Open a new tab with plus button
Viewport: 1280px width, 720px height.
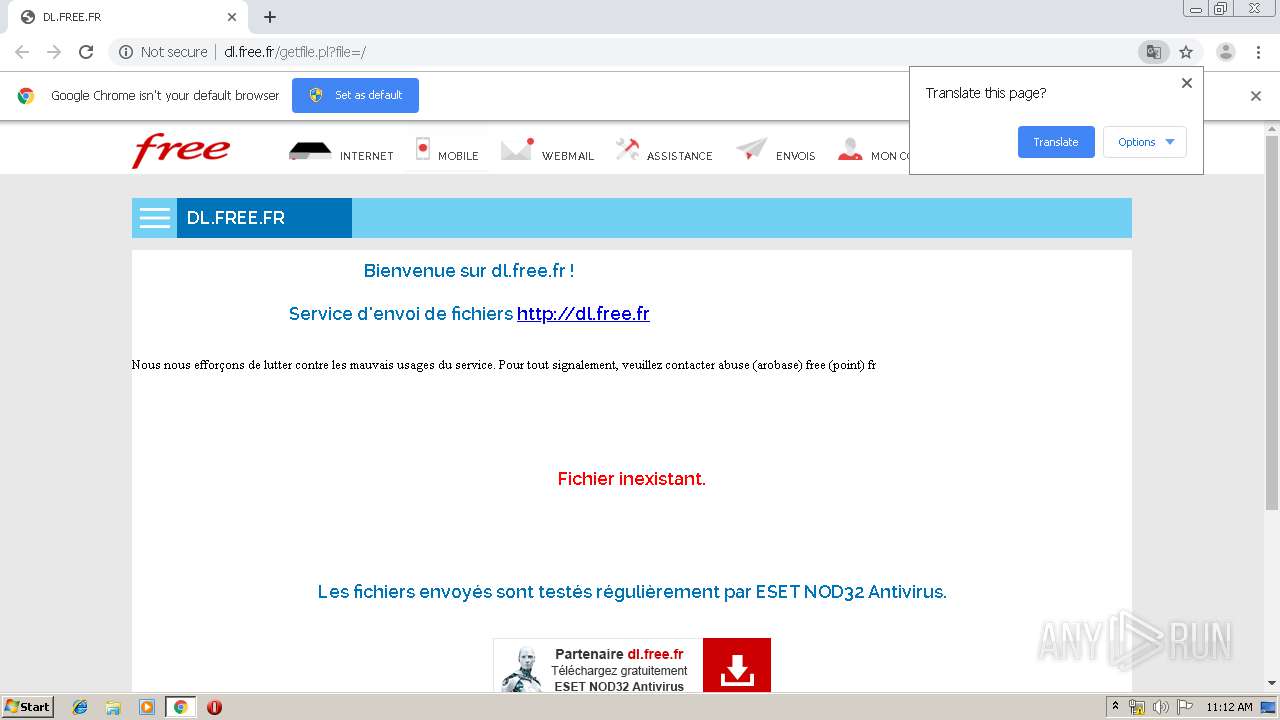270,17
